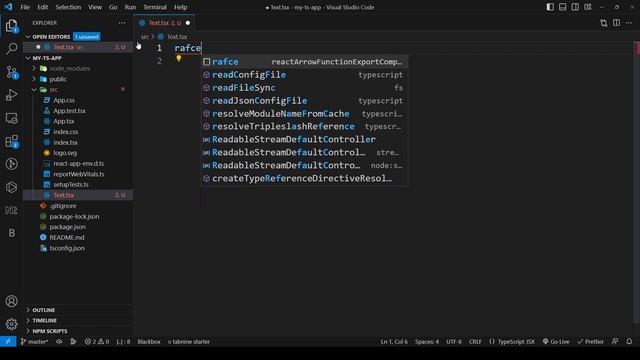Viewport: 640px width, 360px height.
Task: Open the Explorer view in activity bar
Action: tap(11, 26)
